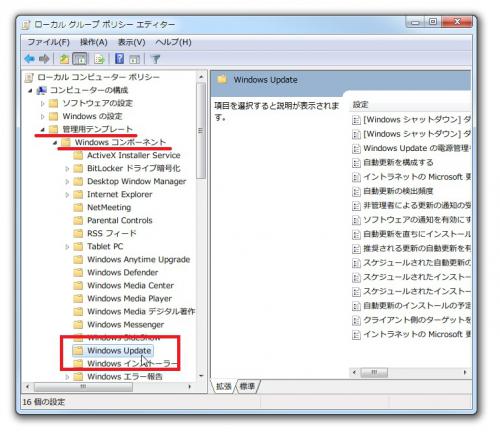Select the クライアント側のターゲット setting
The height and width of the screenshot is (438, 500).
click(417, 320)
